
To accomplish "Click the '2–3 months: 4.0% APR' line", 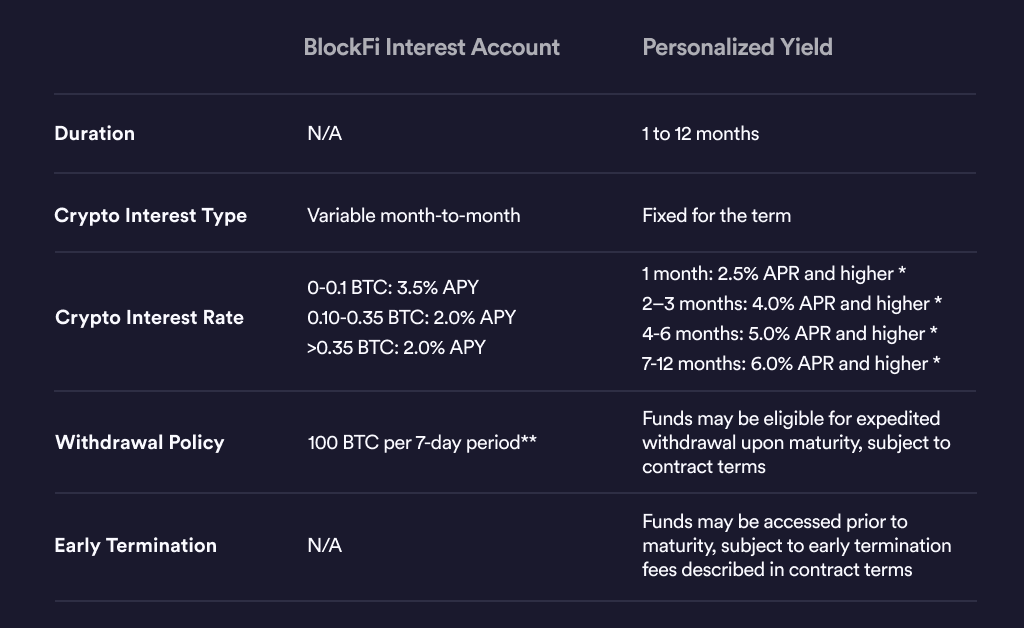I will [x=792, y=303].
